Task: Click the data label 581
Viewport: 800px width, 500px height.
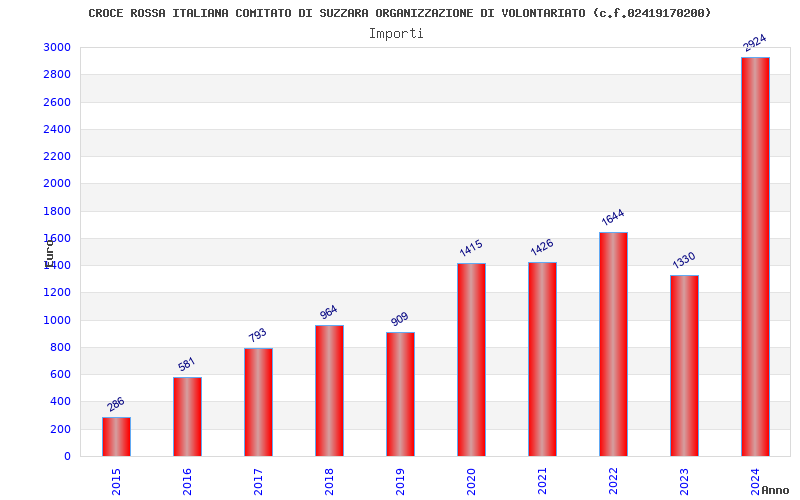Action: (x=187, y=364)
